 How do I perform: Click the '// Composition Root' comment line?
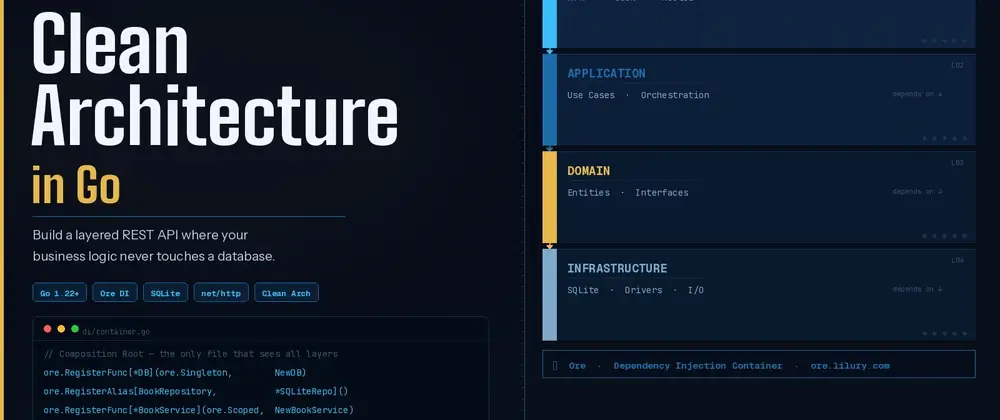(191, 354)
